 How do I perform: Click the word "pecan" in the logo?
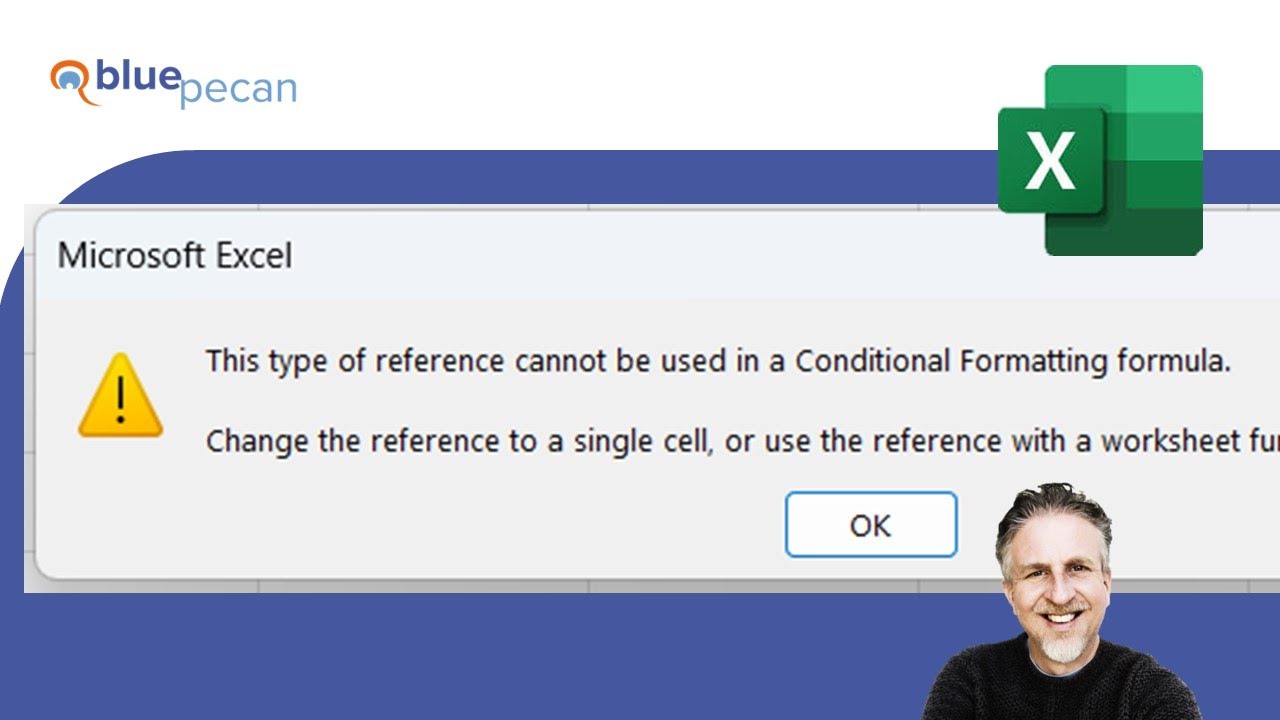tap(237, 91)
